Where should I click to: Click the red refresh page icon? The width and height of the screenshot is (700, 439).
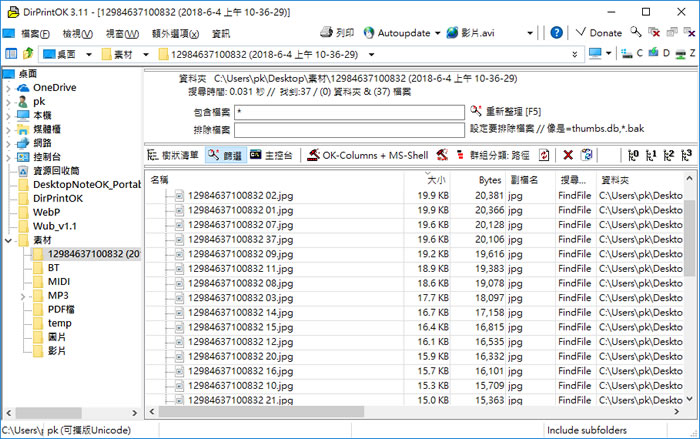tap(544, 155)
